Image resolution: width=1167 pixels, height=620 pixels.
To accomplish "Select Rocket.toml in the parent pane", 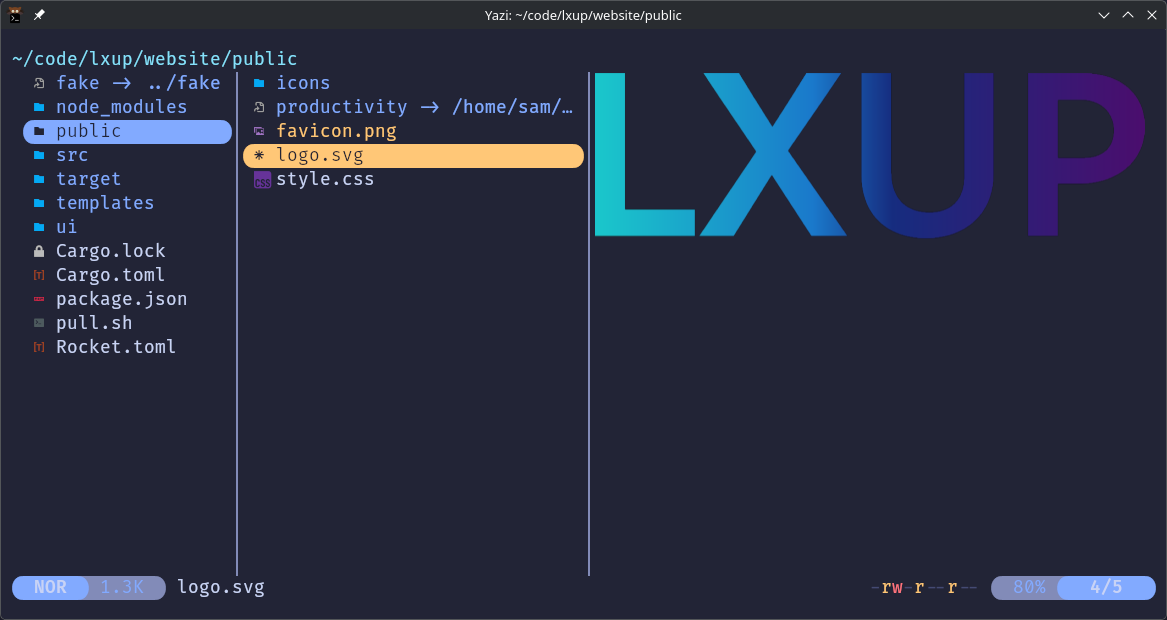I will click(x=115, y=347).
